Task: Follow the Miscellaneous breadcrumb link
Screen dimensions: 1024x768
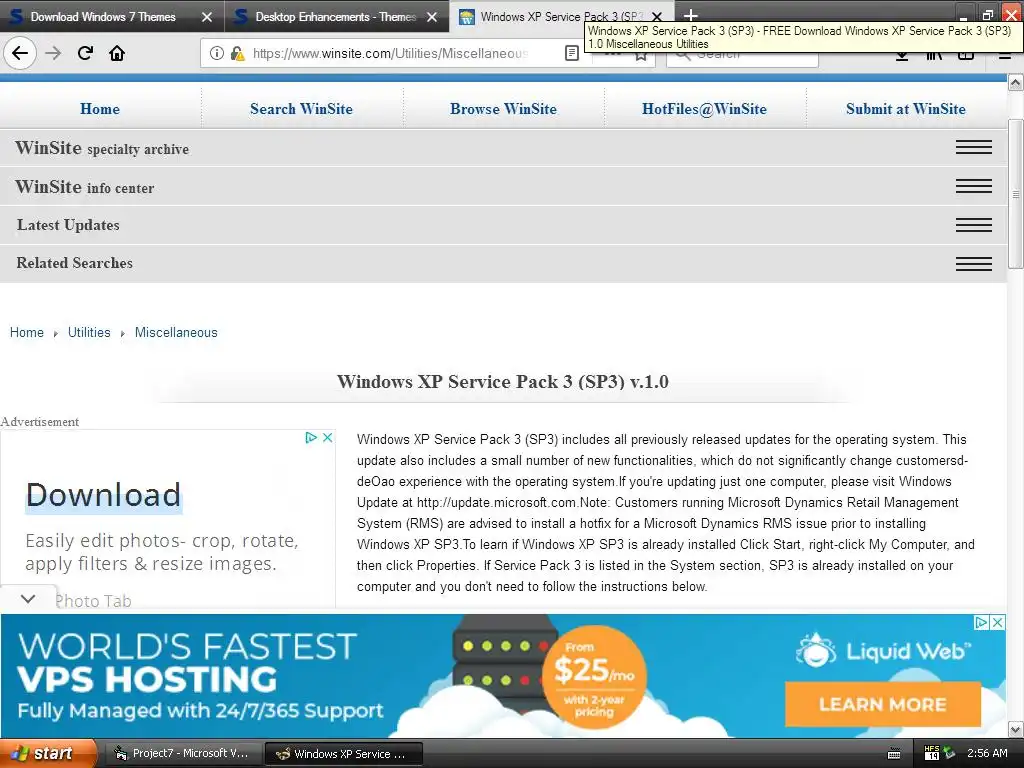Action: point(176,332)
